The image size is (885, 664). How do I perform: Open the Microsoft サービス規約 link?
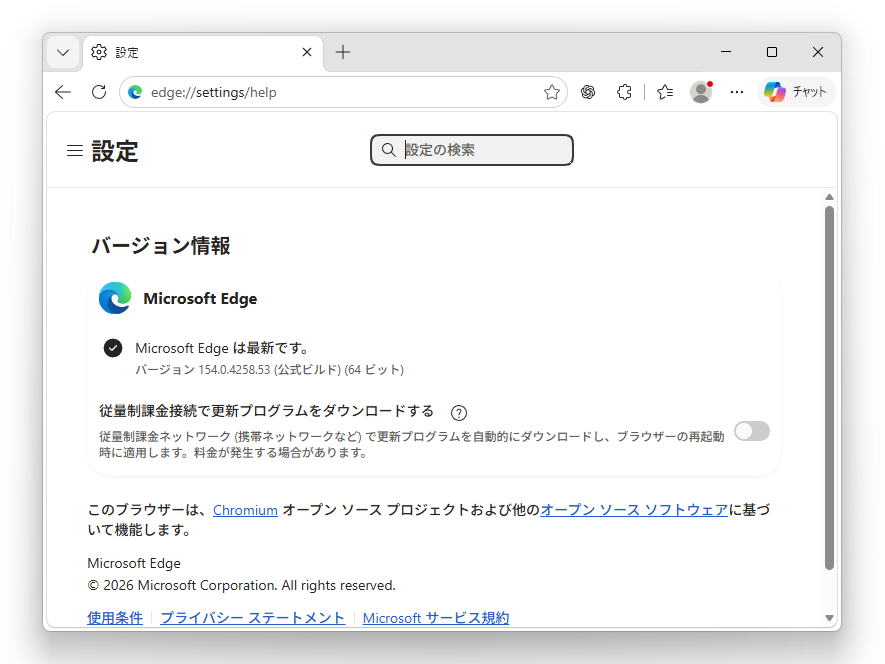coord(436,618)
